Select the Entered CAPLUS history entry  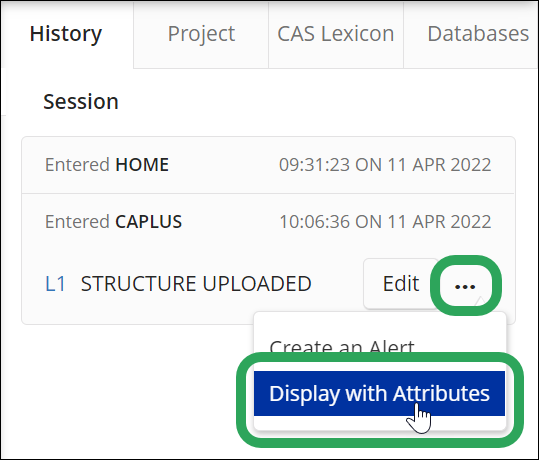268,222
